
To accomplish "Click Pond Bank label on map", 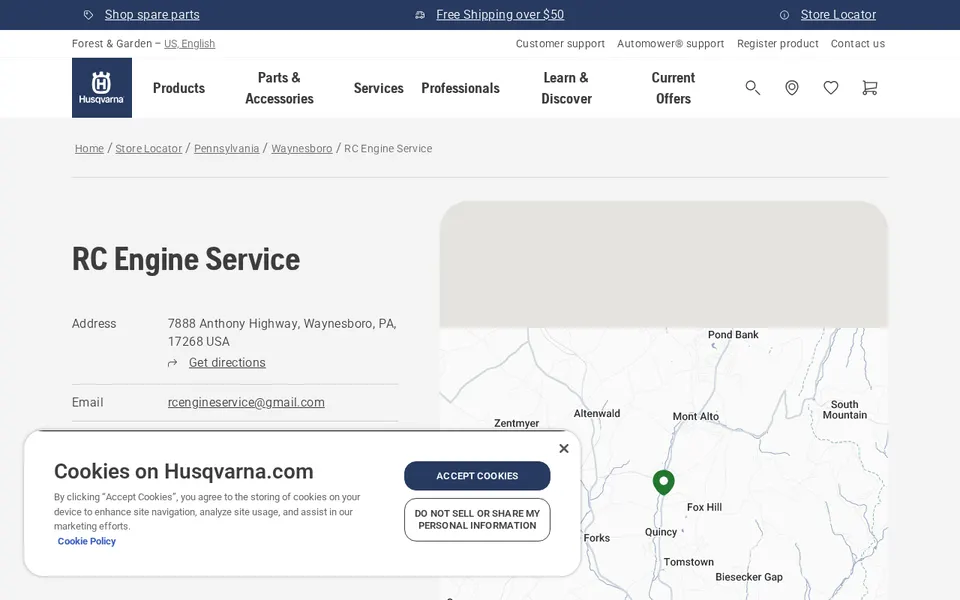I will (733, 335).
